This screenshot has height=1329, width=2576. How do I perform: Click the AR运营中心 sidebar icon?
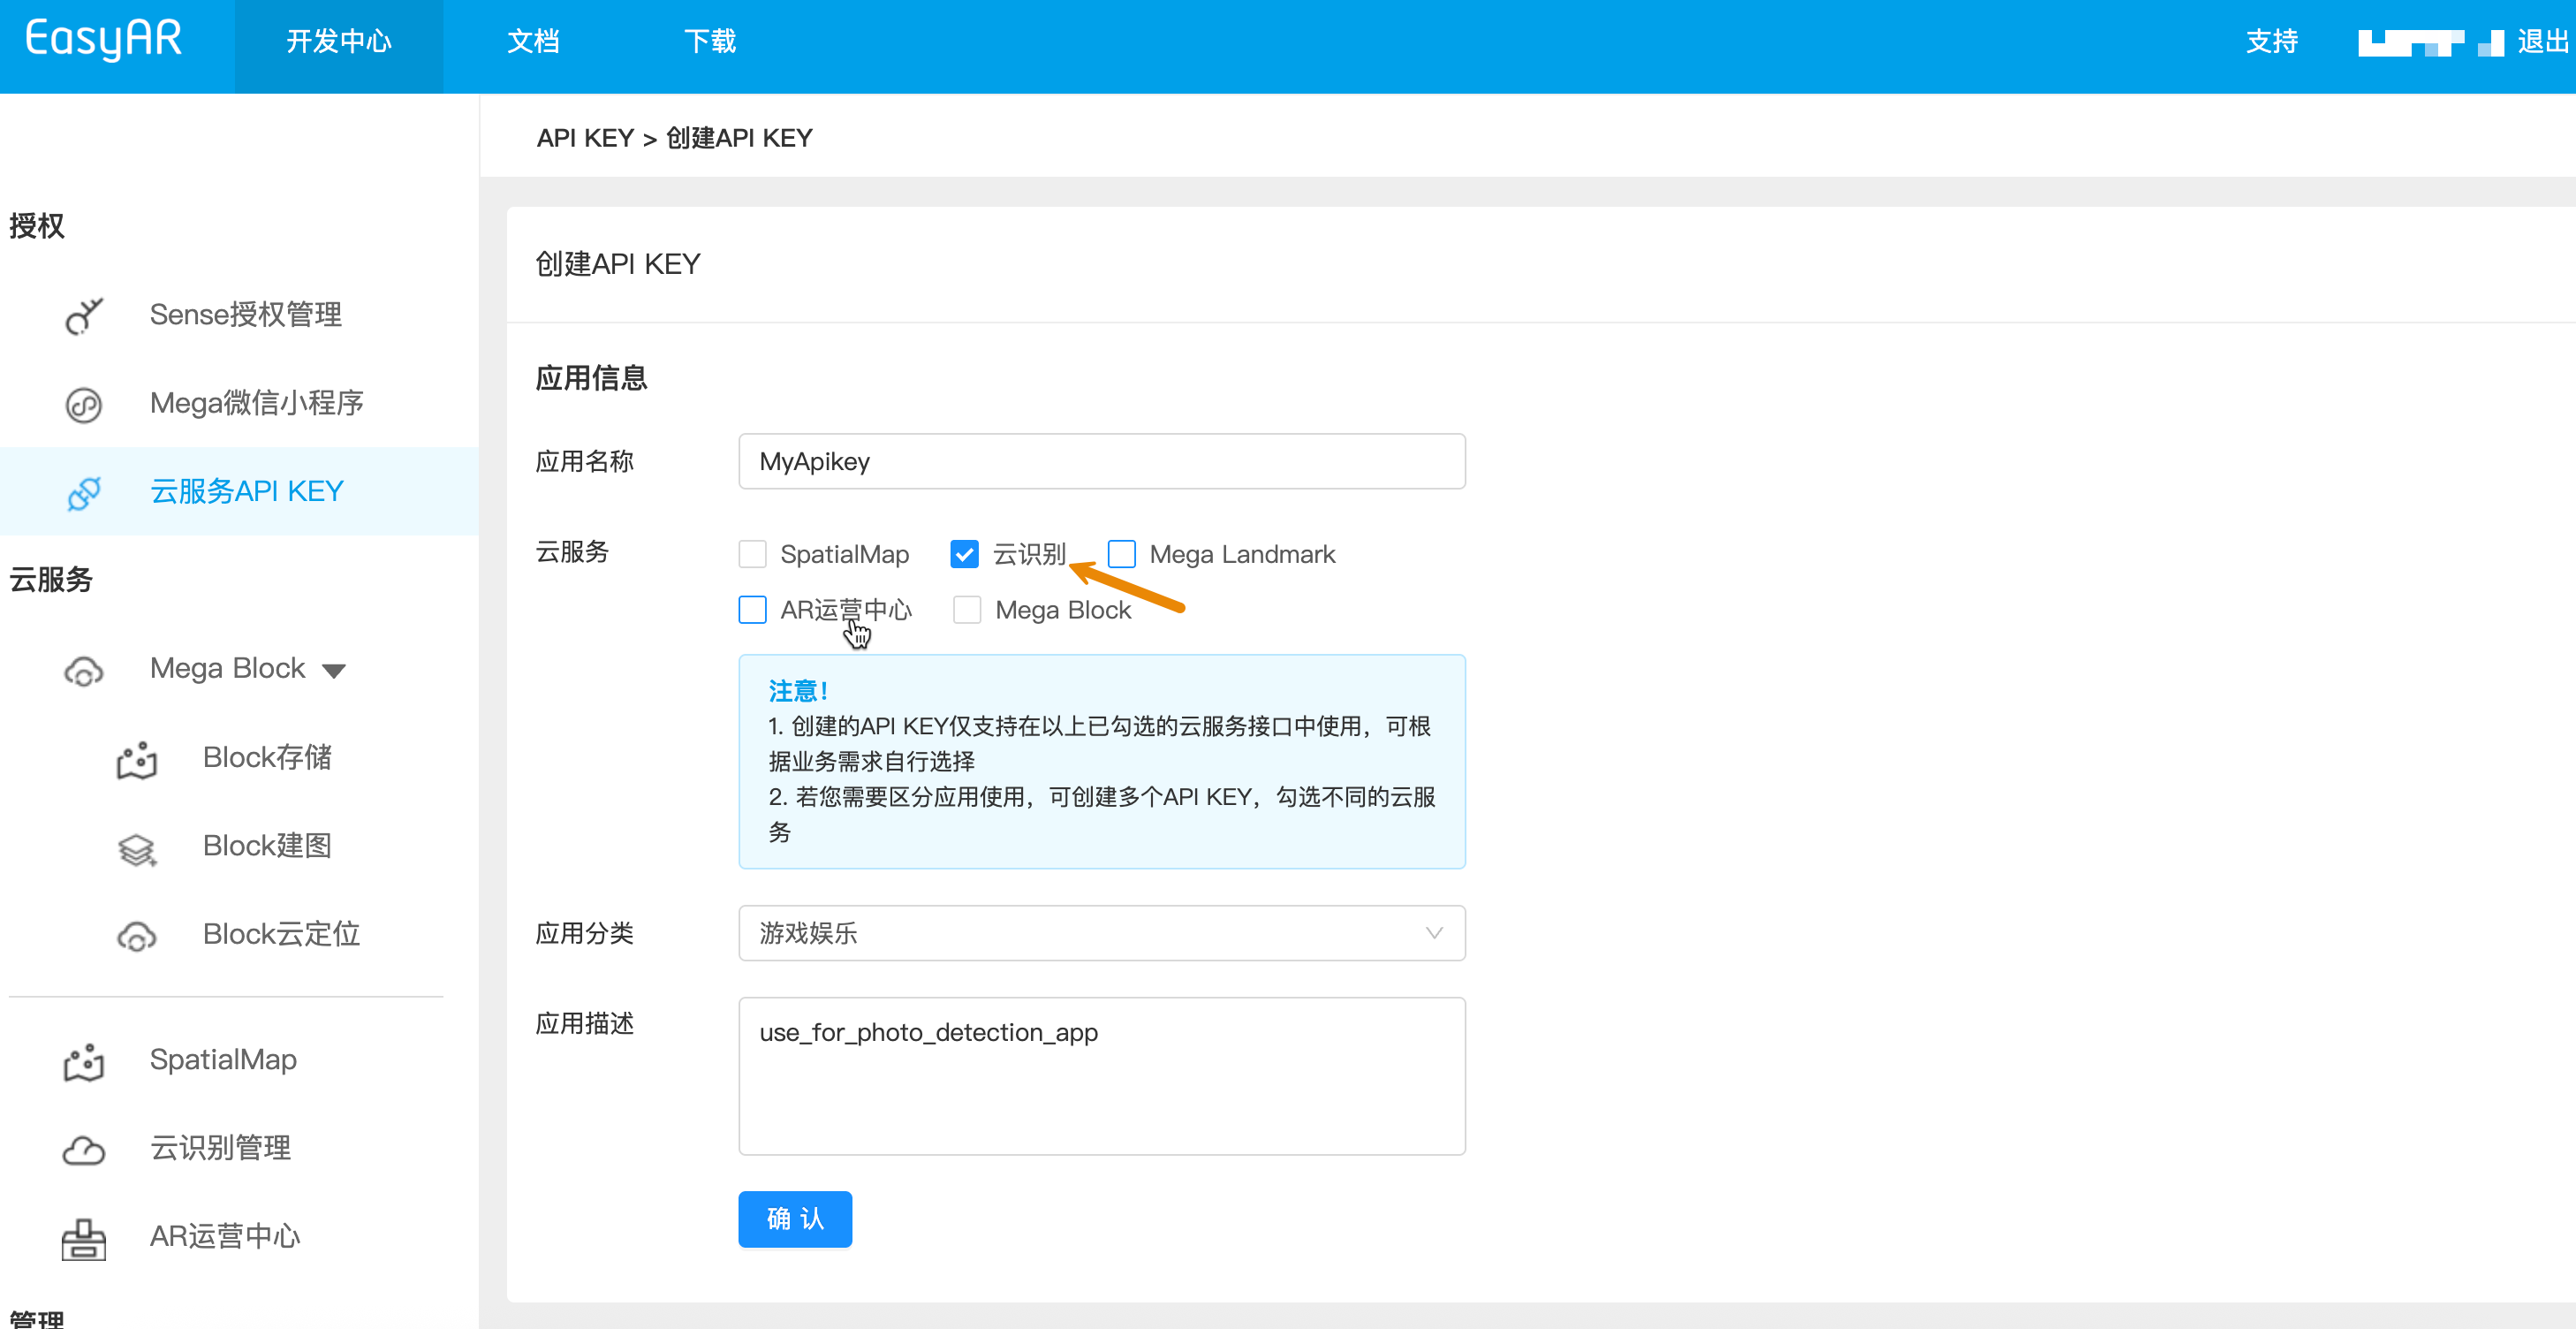point(84,1238)
